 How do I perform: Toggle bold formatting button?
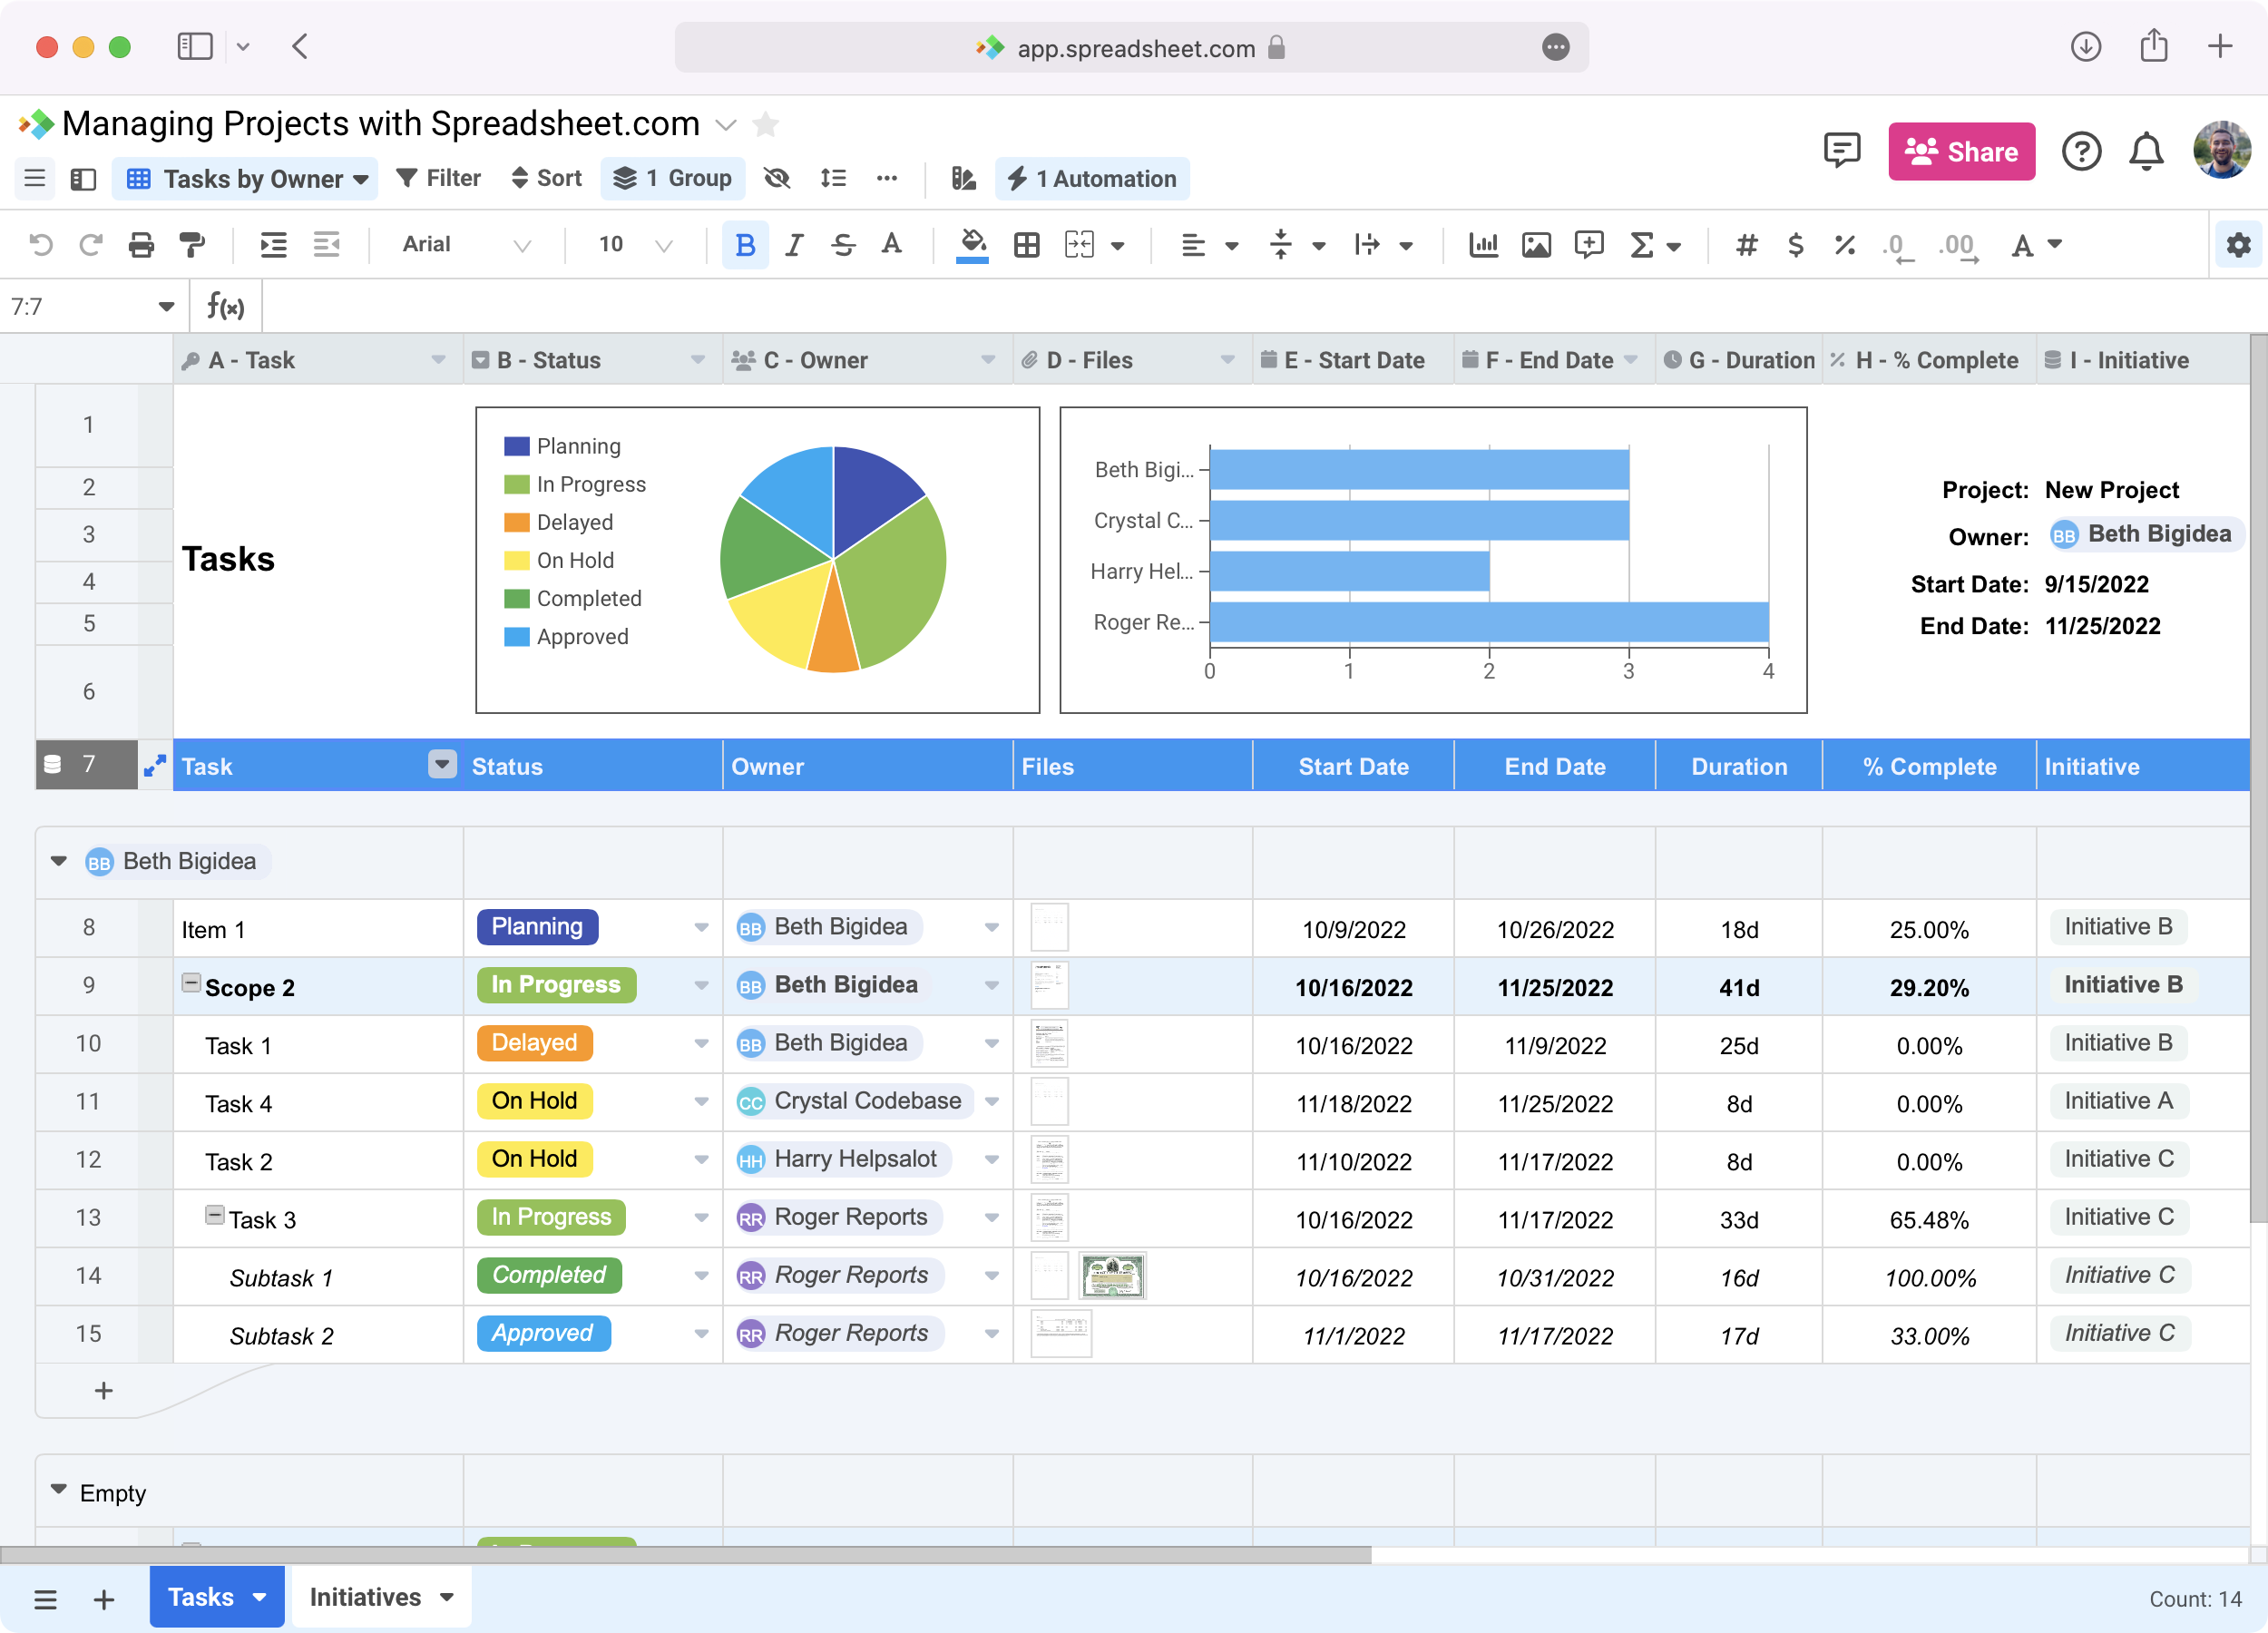745,245
